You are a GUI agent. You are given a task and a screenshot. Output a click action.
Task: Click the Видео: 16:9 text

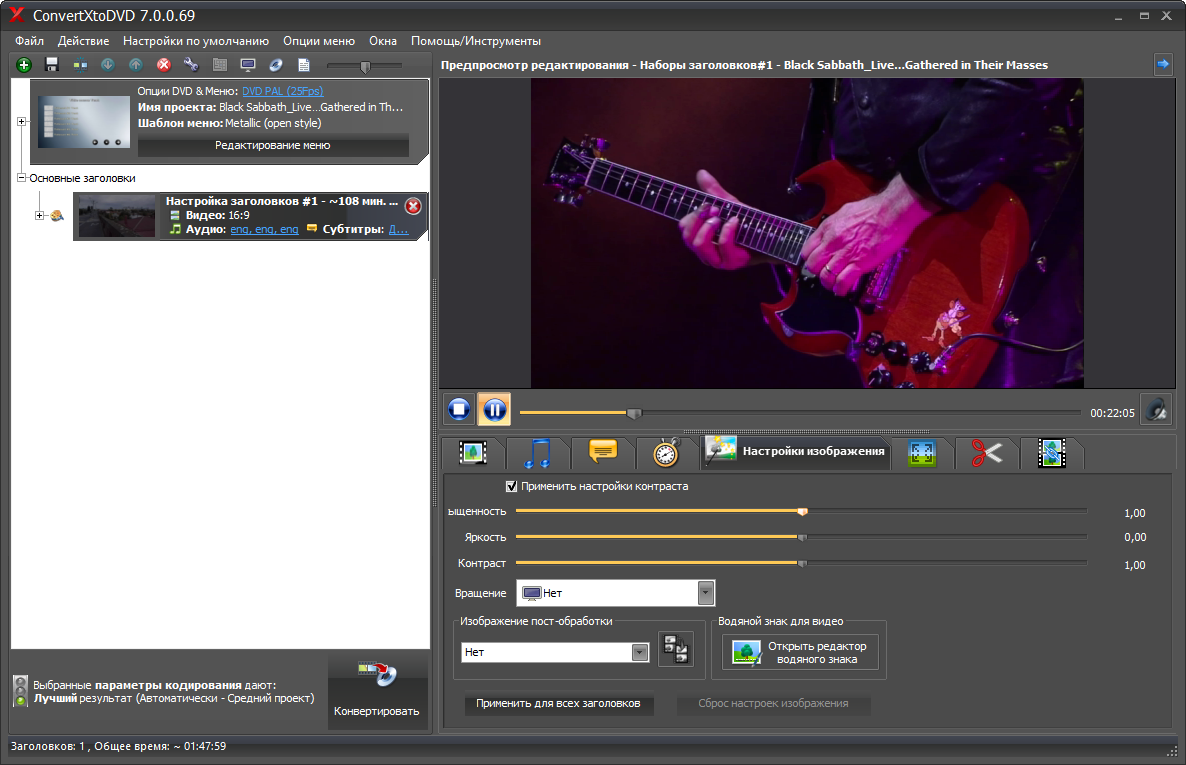[218, 216]
